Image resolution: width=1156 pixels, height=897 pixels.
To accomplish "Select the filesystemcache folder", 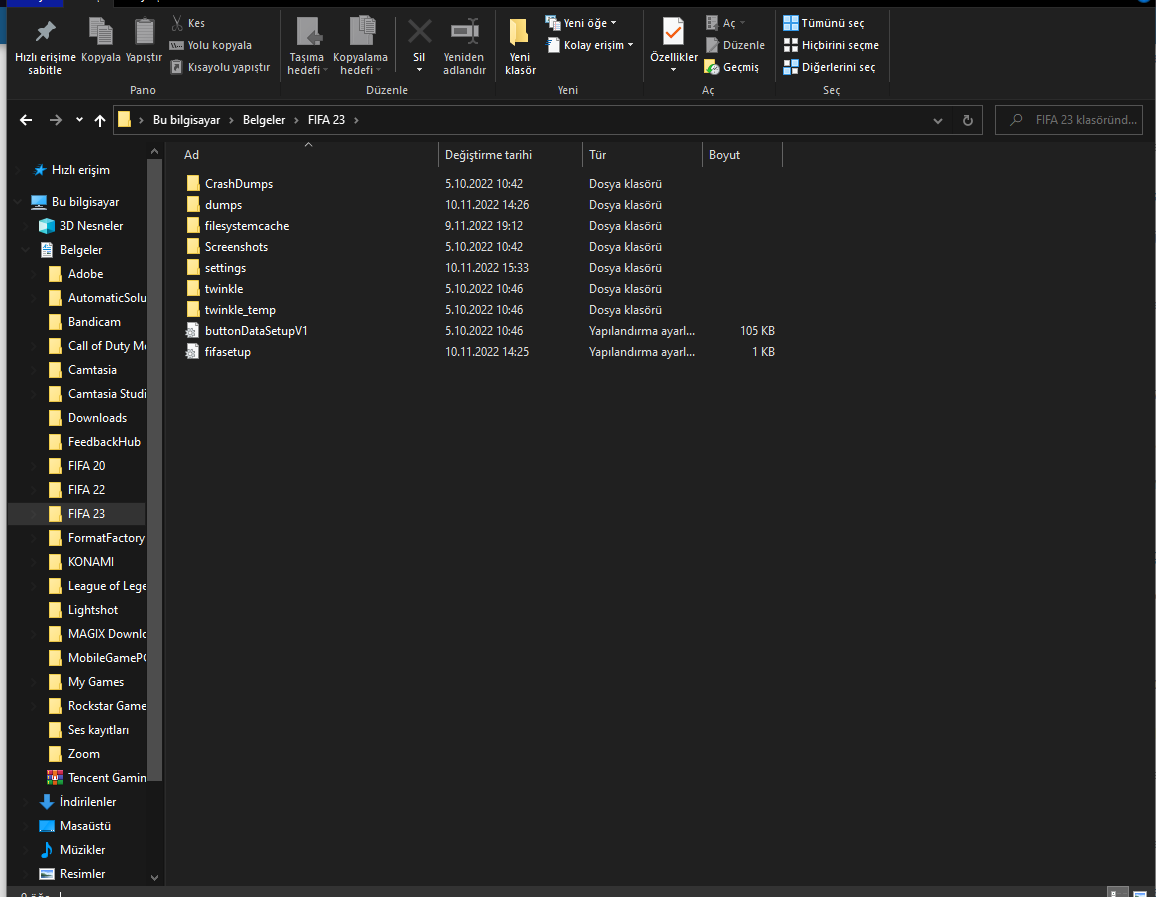I will coord(247,226).
